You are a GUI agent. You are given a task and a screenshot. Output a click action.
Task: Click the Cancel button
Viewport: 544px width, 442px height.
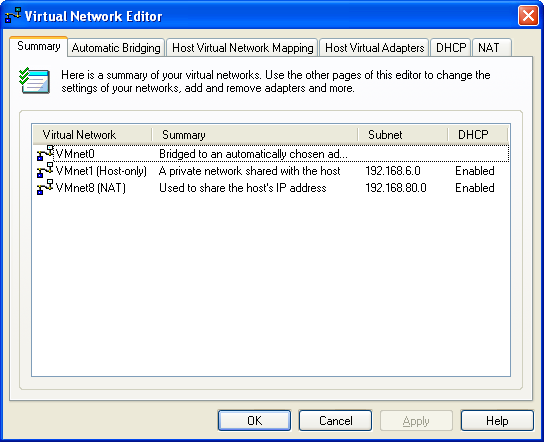coord(335,420)
